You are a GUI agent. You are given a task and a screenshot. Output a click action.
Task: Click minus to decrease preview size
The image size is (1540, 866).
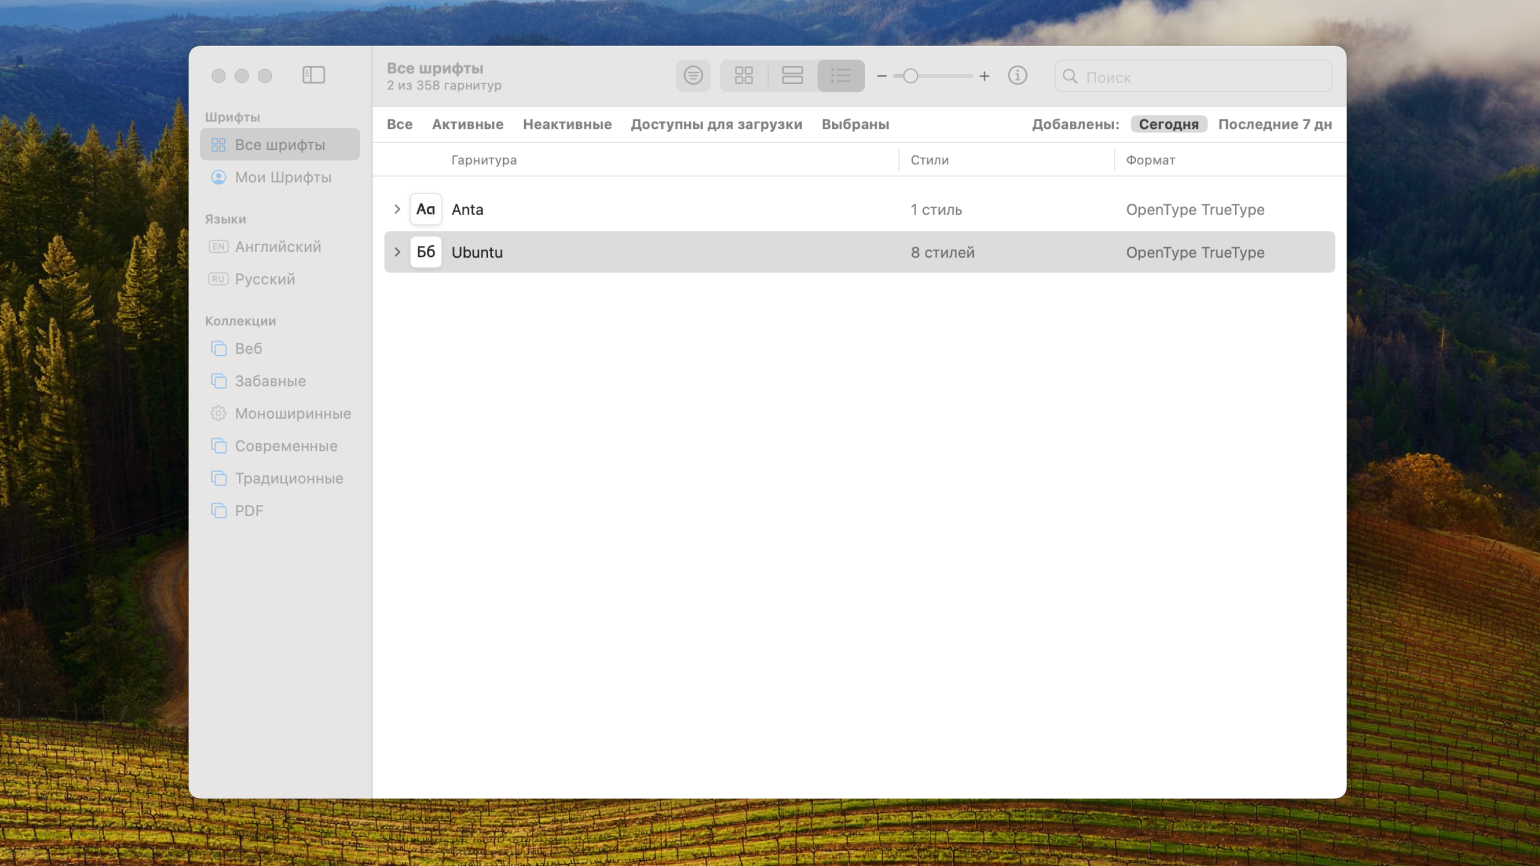tap(882, 76)
